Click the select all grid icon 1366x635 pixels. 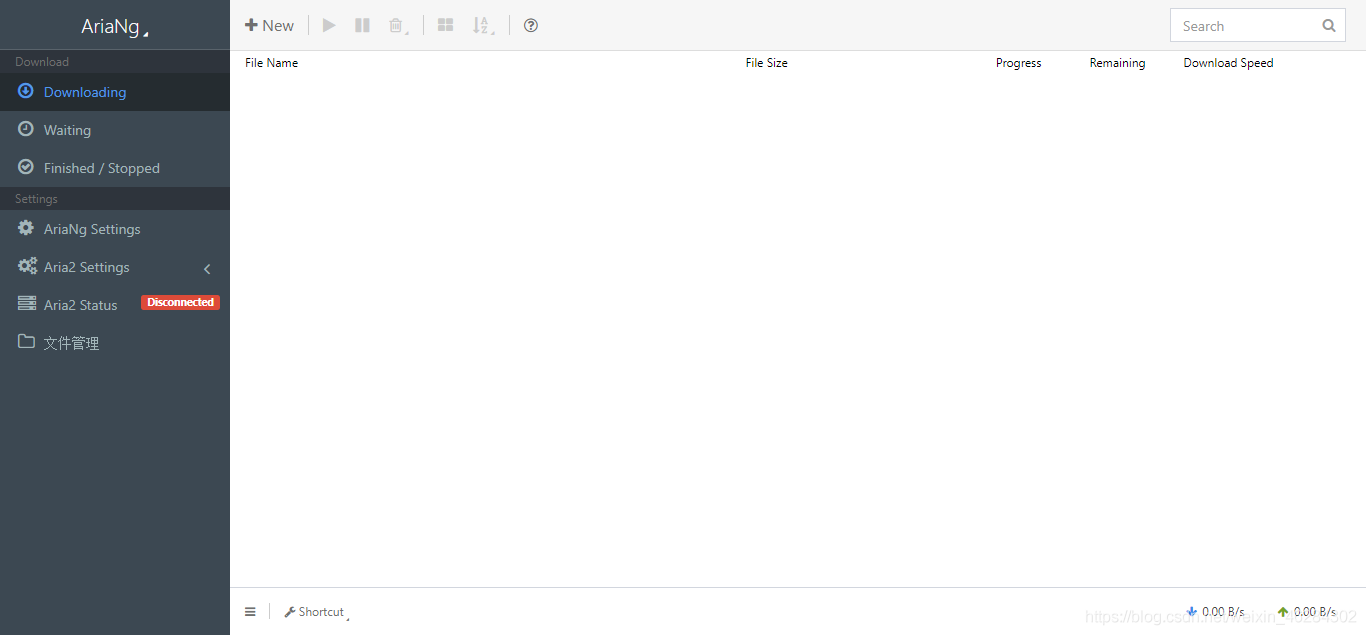446,26
